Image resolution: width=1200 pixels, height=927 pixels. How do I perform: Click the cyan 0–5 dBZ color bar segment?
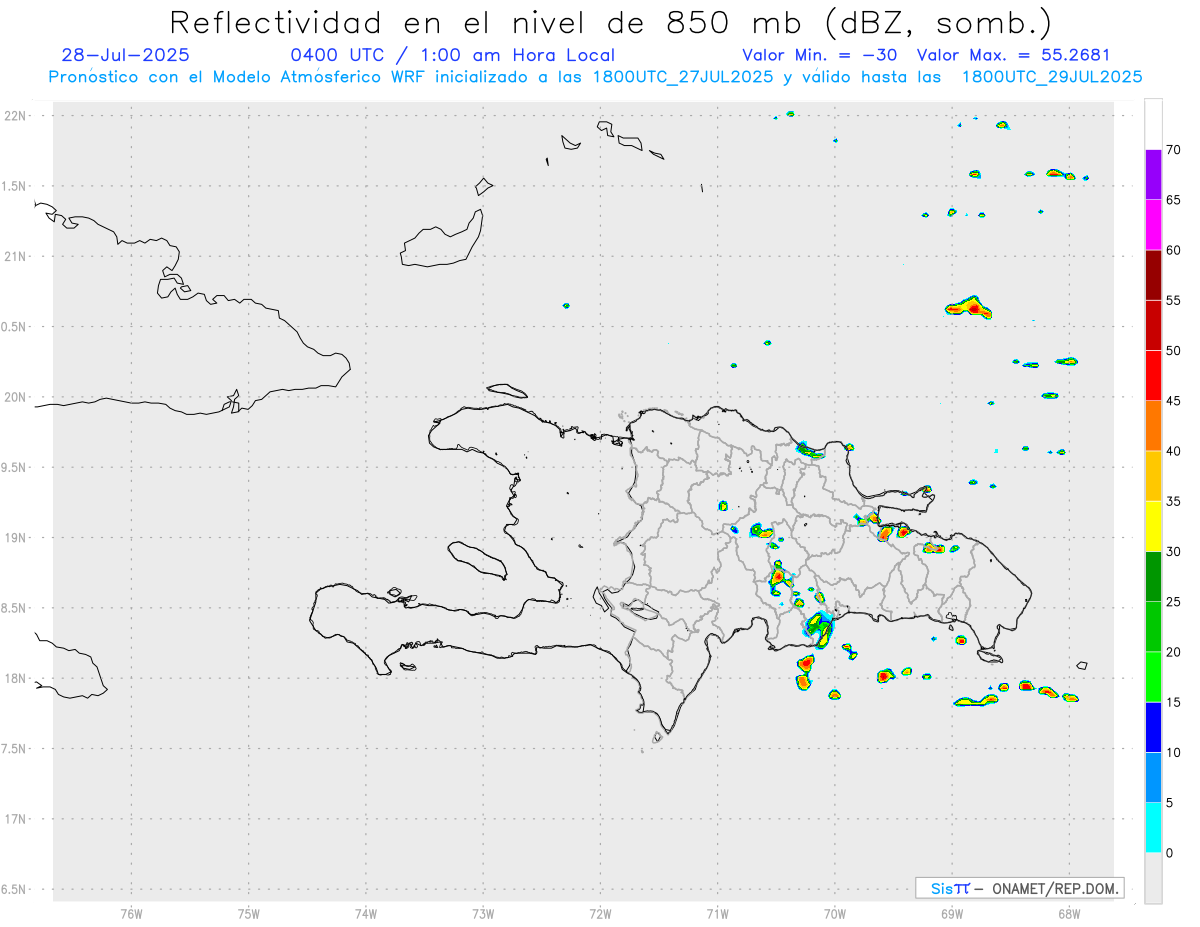coord(1153,828)
